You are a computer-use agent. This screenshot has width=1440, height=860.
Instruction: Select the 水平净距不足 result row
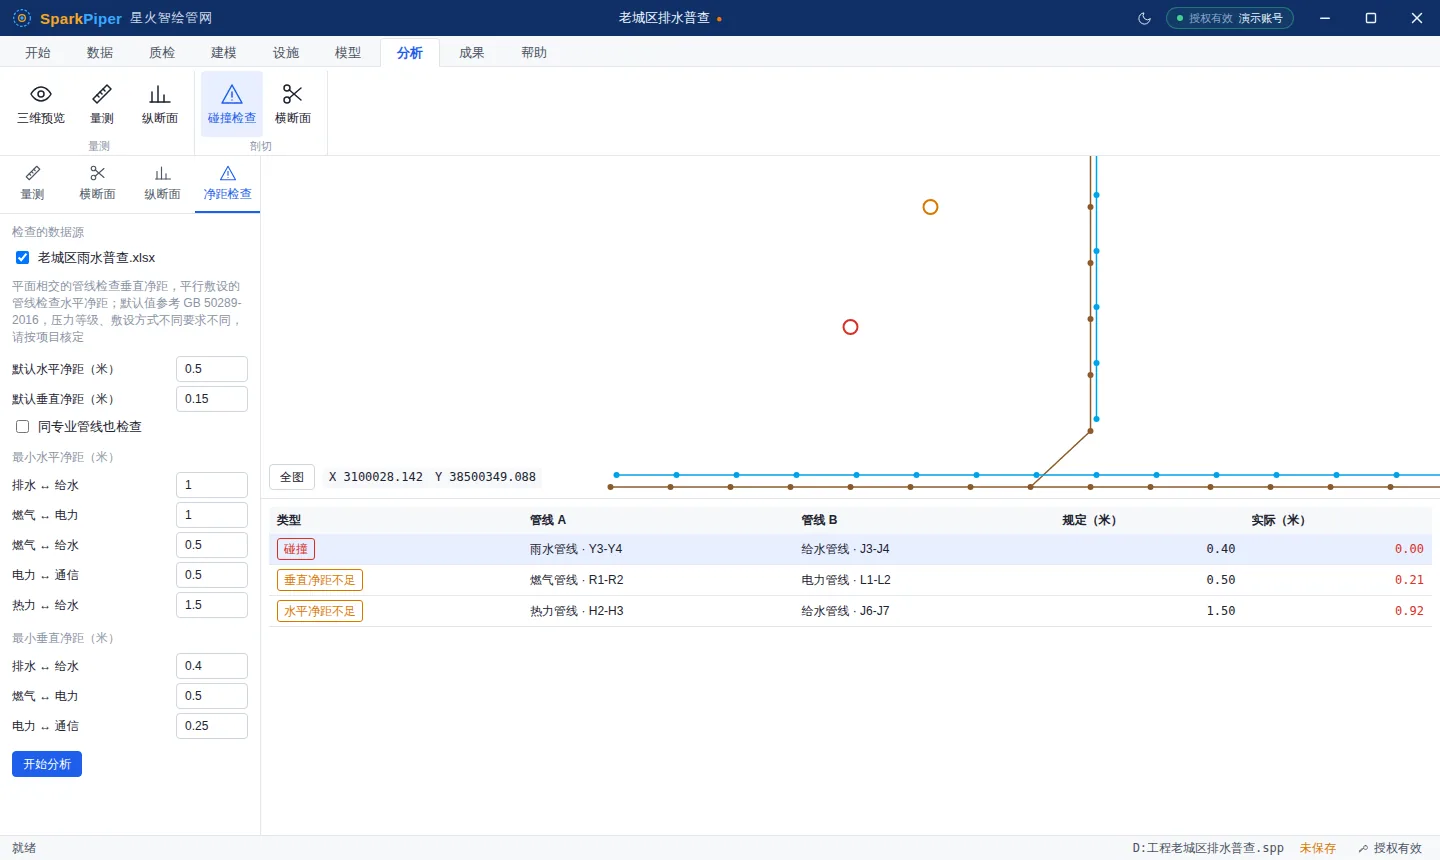click(850, 611)
